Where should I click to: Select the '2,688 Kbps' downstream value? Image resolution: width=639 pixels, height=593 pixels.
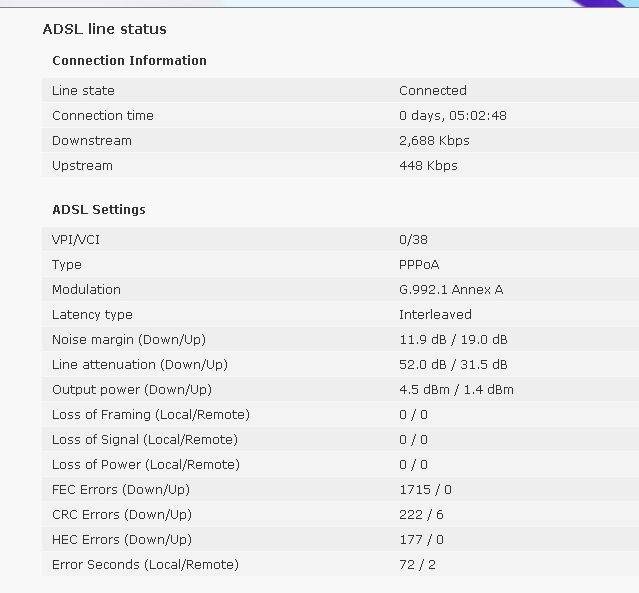[x=434, y=141]
